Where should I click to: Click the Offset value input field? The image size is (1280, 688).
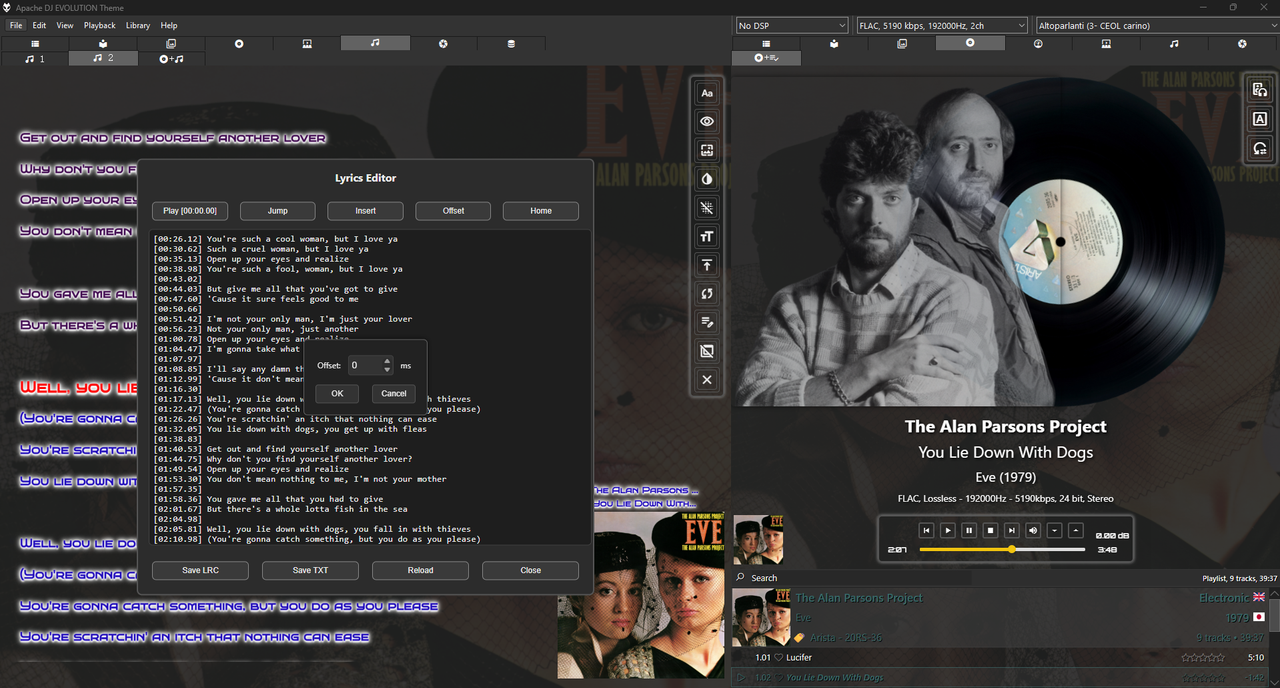365,366
